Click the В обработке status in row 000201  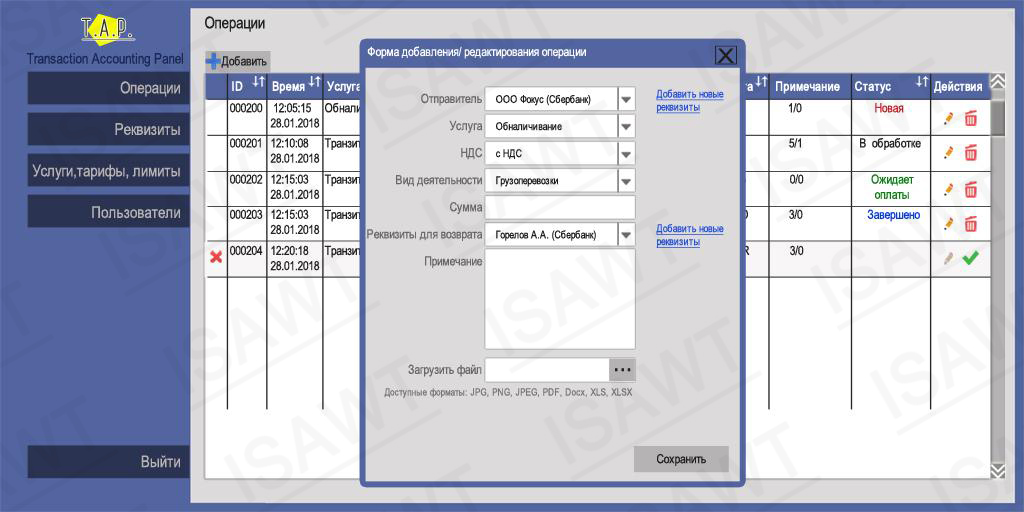coord(889,144)
